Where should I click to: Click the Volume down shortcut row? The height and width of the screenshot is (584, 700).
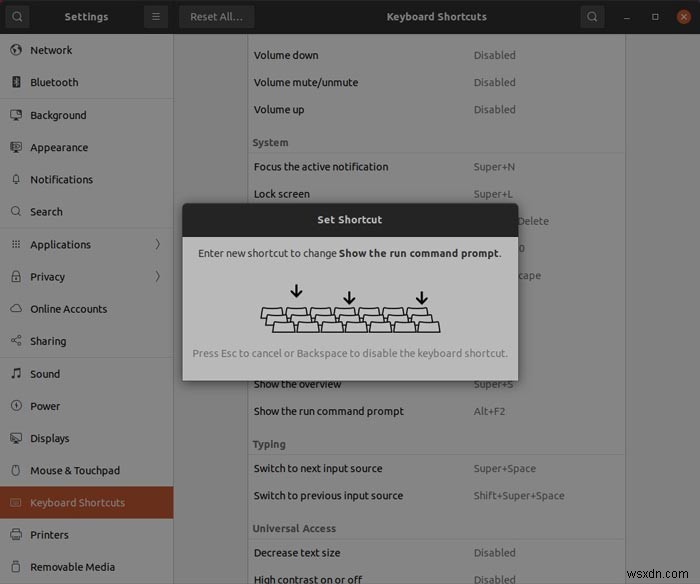[437, 55]
